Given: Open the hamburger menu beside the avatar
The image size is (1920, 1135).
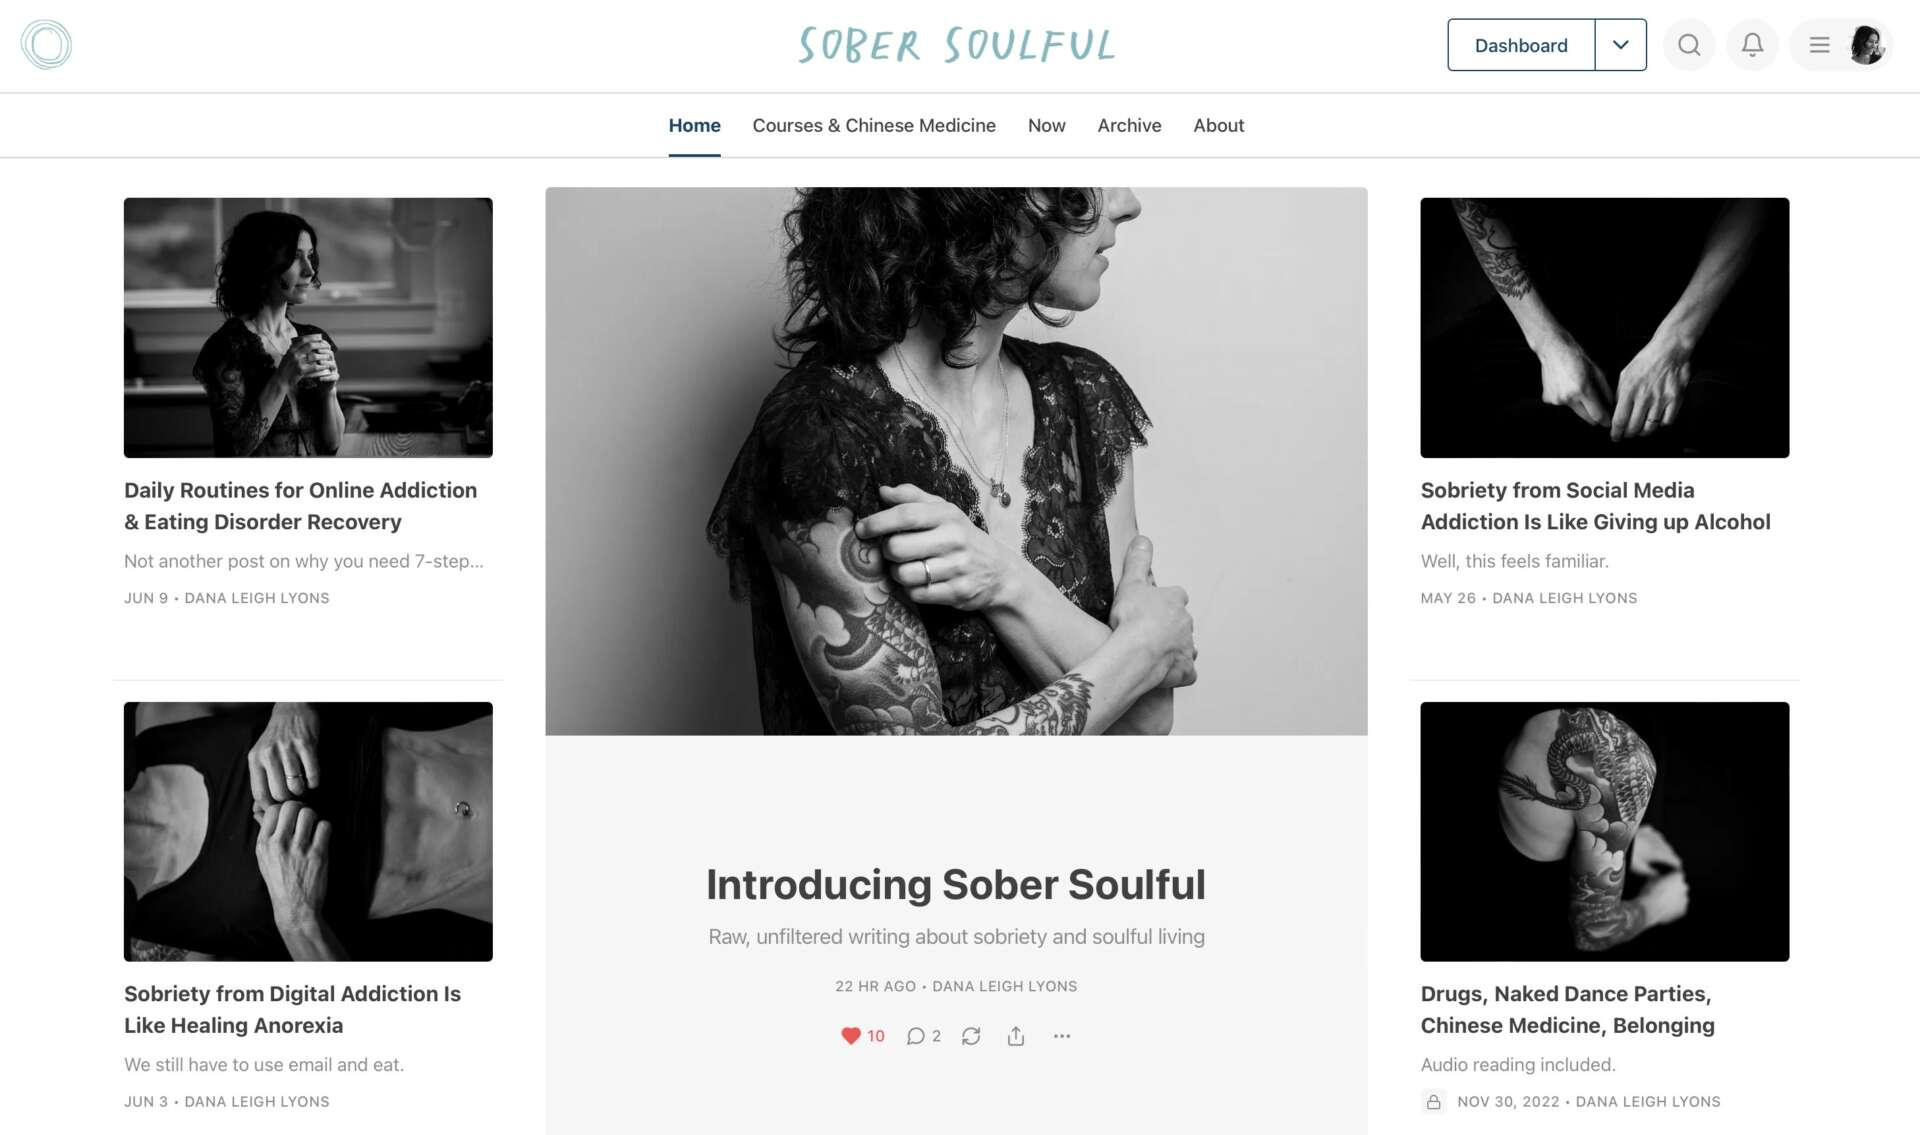Looking at the screenshot, I should [1819, 45].
